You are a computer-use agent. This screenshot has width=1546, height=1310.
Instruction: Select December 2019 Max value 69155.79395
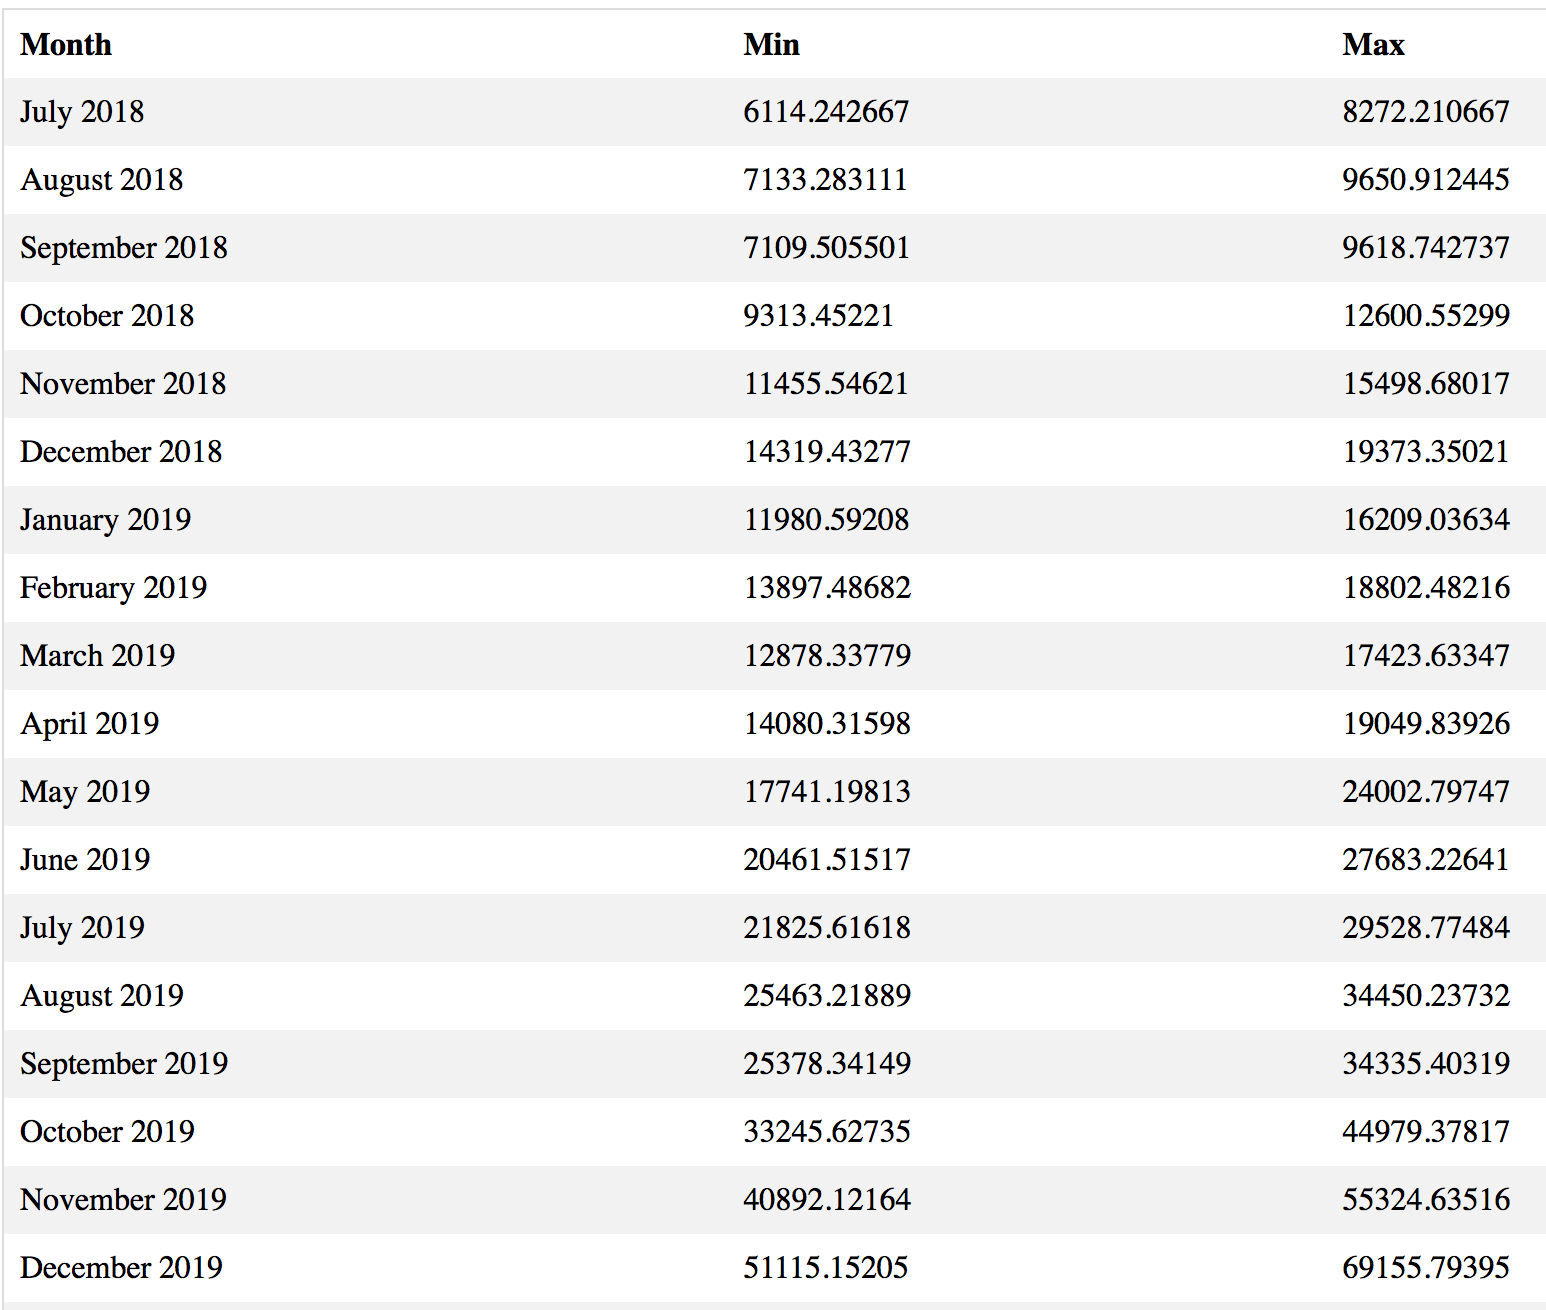[x=1426, y=1268]
